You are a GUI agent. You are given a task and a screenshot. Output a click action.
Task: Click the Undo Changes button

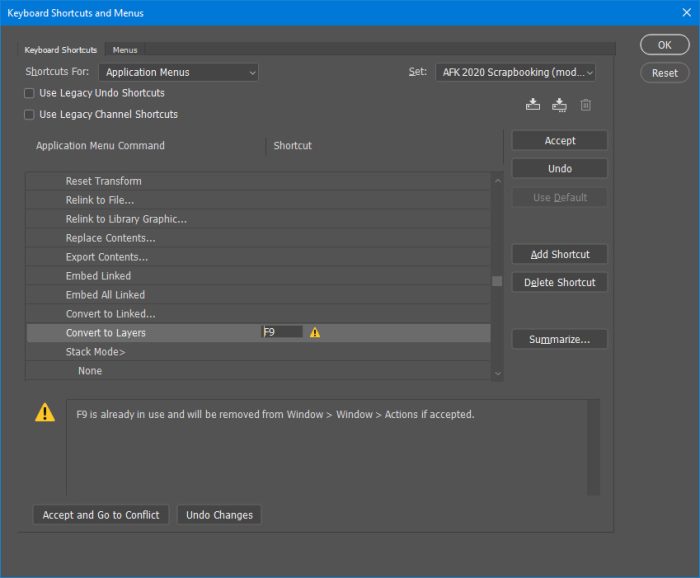(220, 515)
